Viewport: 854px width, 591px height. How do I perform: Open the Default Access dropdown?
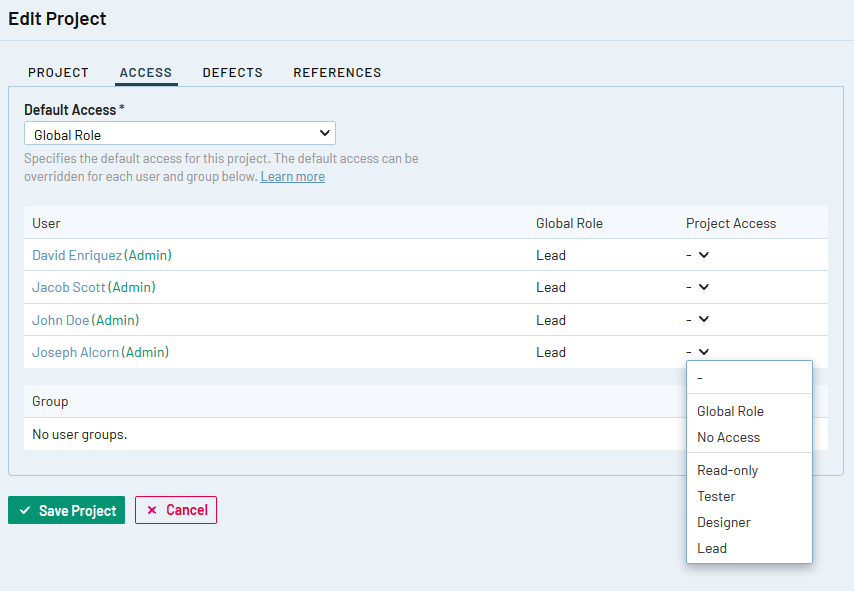point(180,134)
